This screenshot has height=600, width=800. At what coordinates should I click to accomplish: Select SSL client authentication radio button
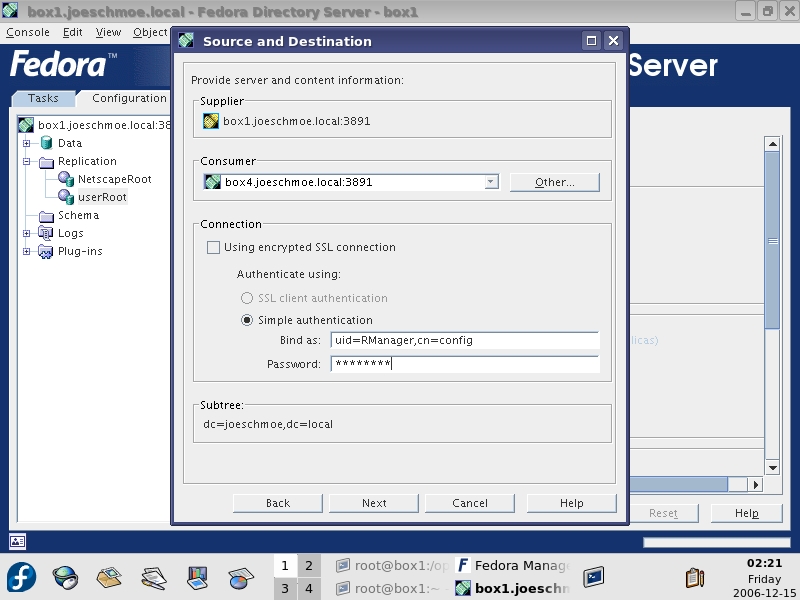247,298
